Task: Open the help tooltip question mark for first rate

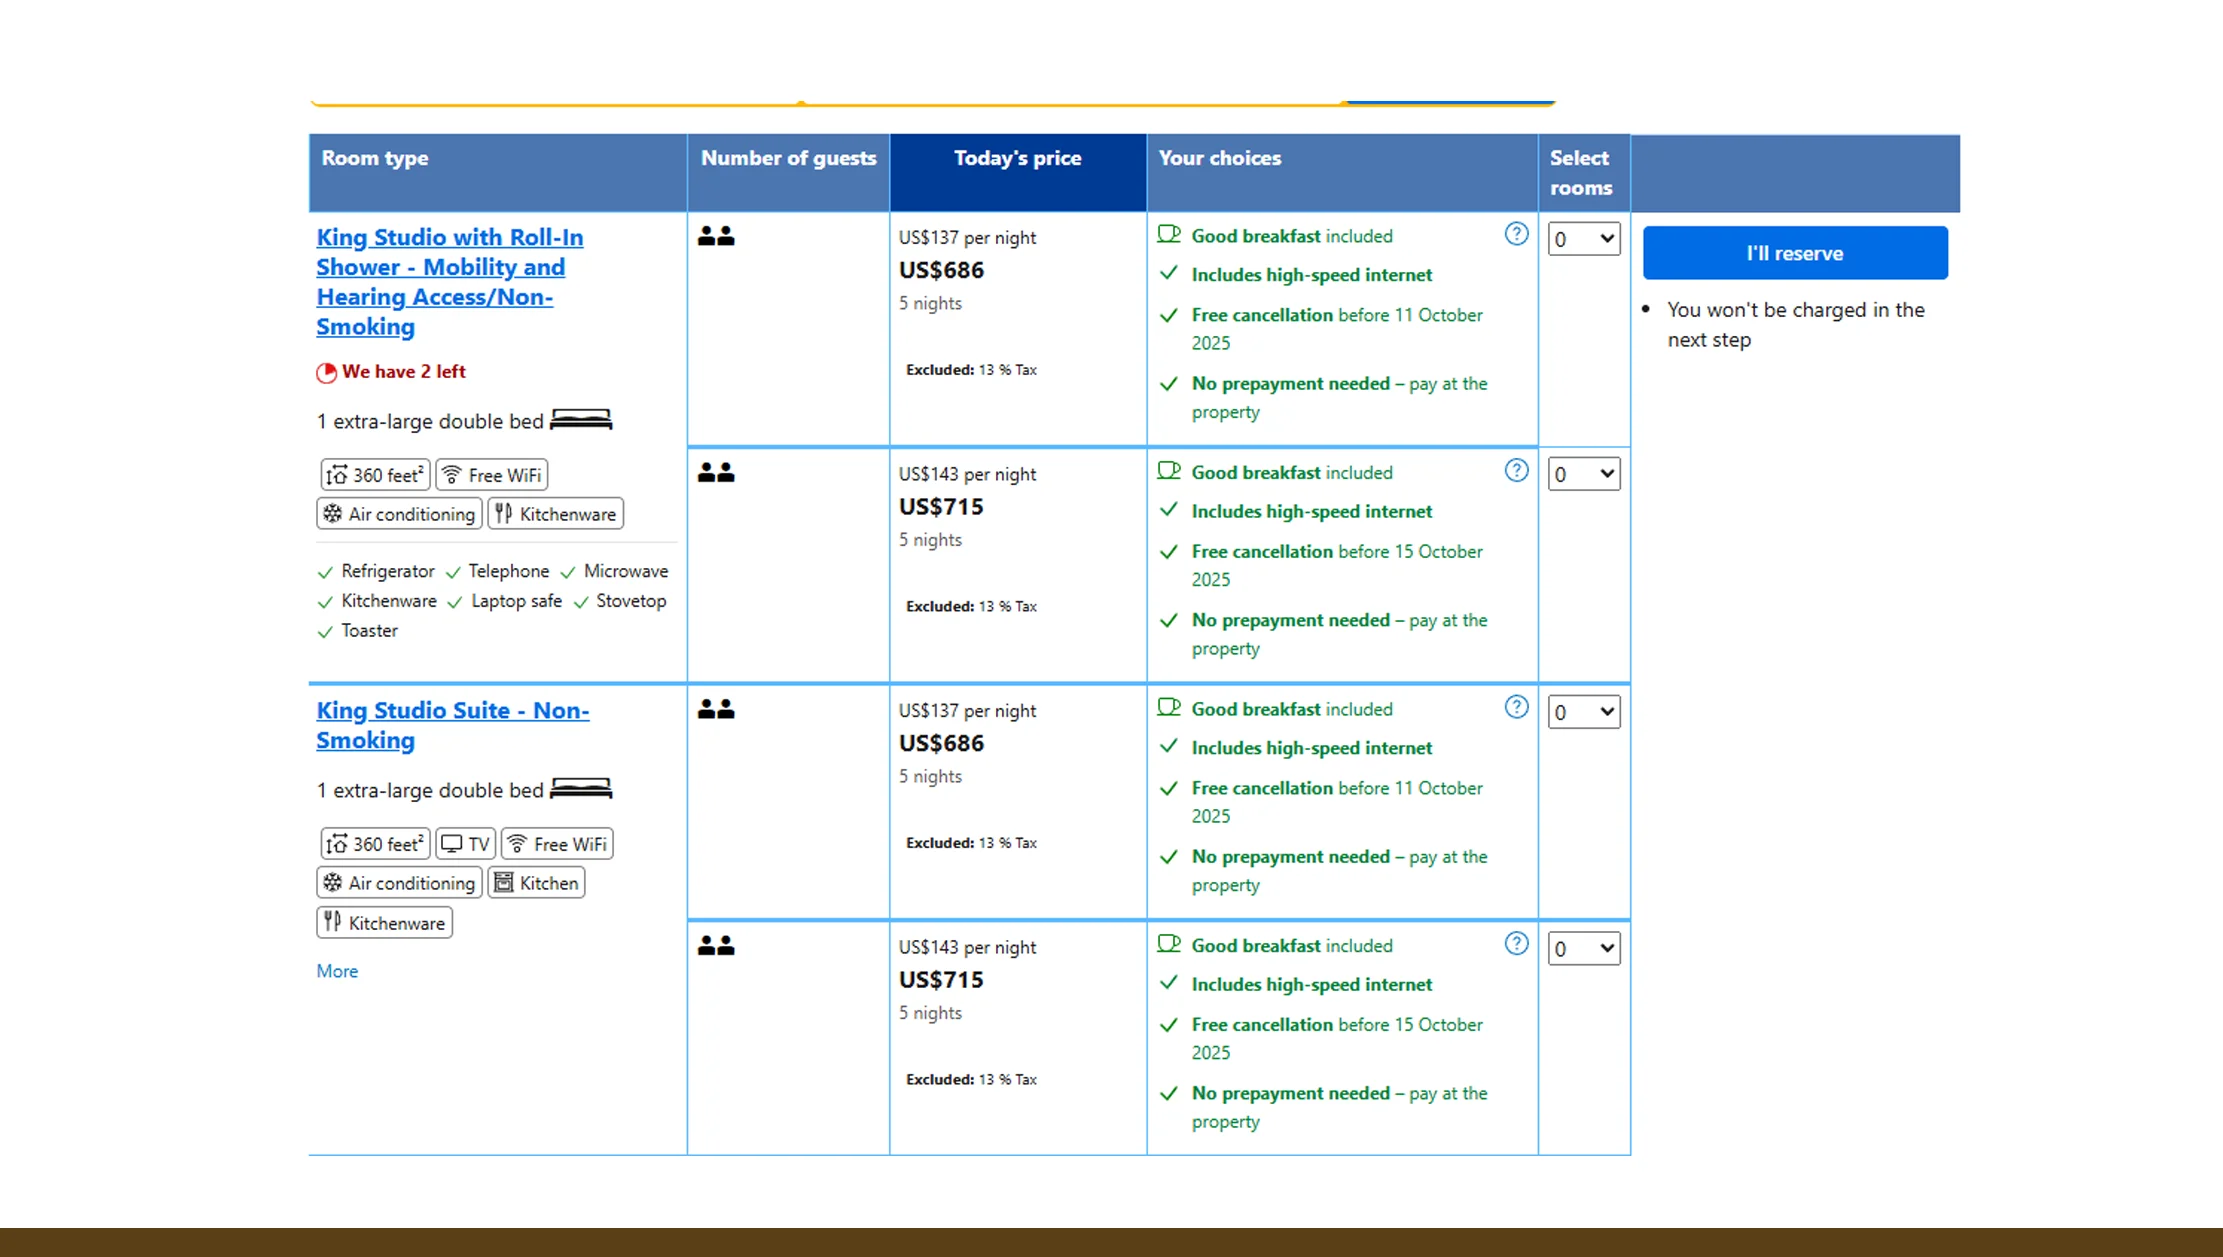Action: click(1516, 233)
